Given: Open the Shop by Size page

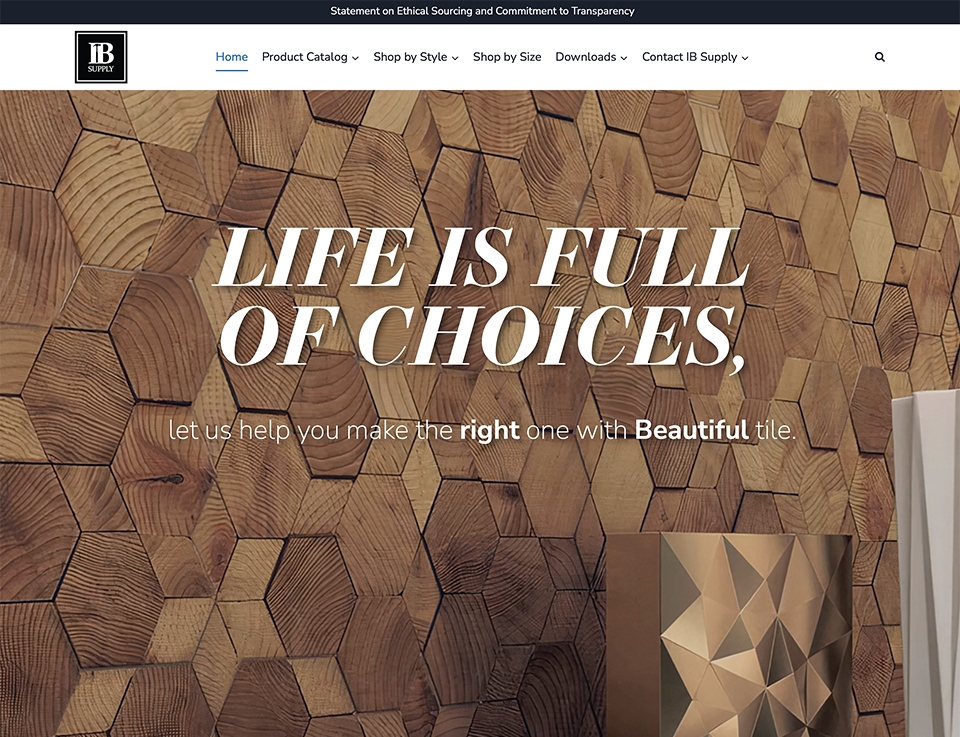Looking at the screenshot, I should tap(507, 57).
